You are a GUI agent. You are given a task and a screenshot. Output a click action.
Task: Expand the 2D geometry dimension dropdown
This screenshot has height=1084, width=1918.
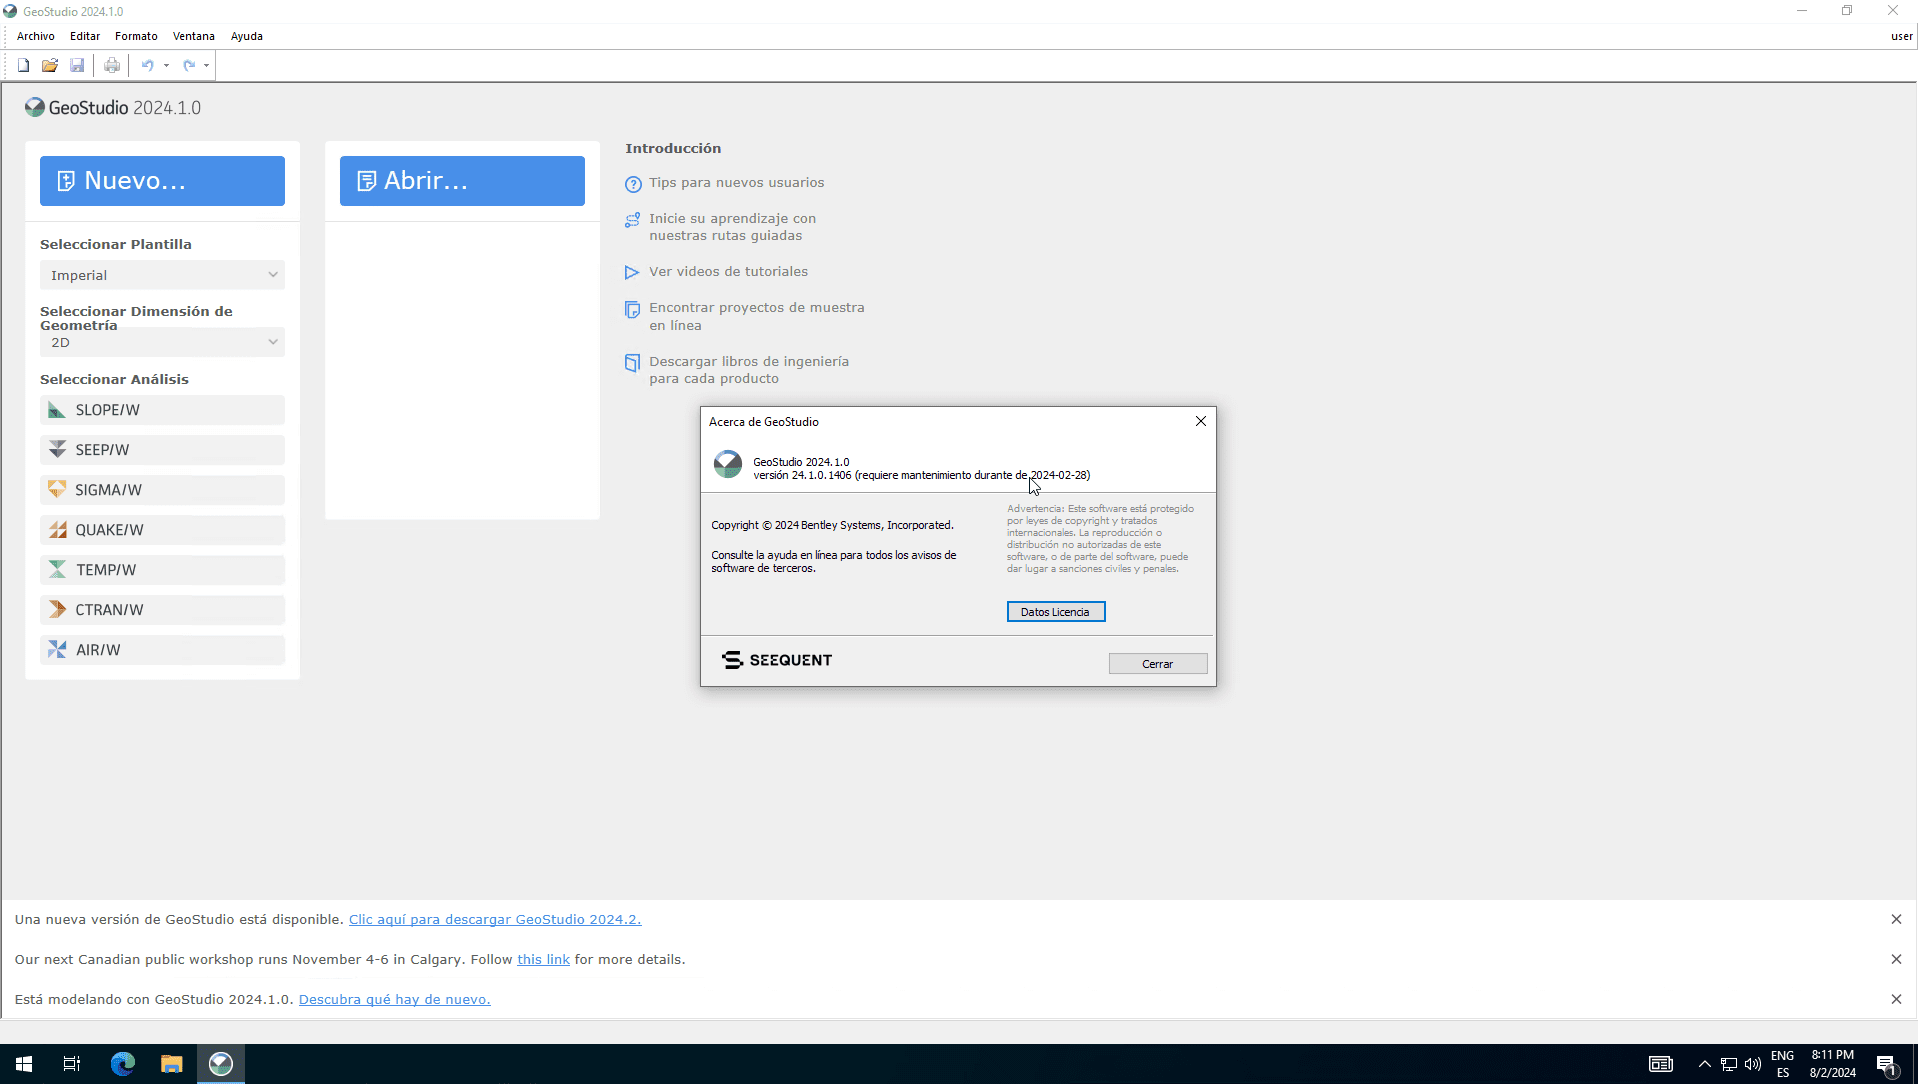(x=162, y=342)
